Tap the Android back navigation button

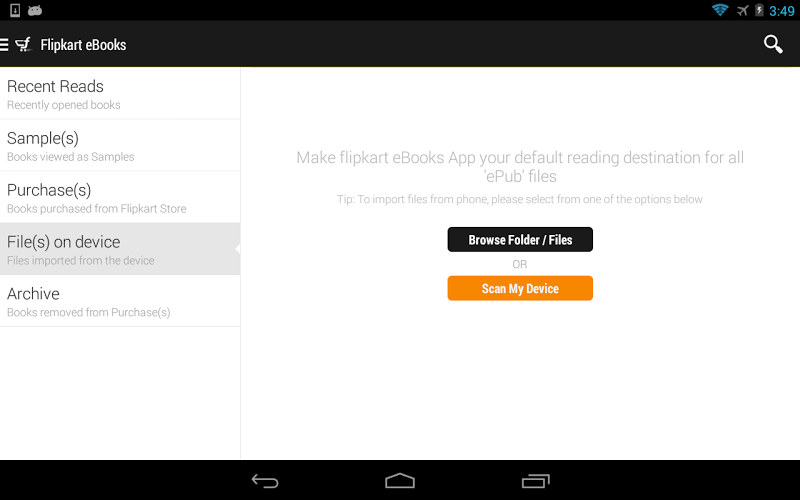tap(265, 481)
